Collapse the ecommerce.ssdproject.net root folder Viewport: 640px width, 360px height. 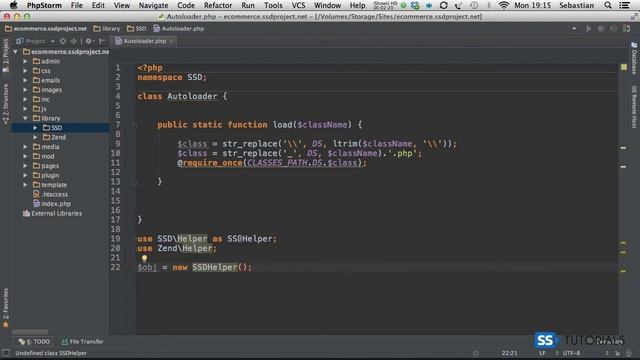pos(16,52)
